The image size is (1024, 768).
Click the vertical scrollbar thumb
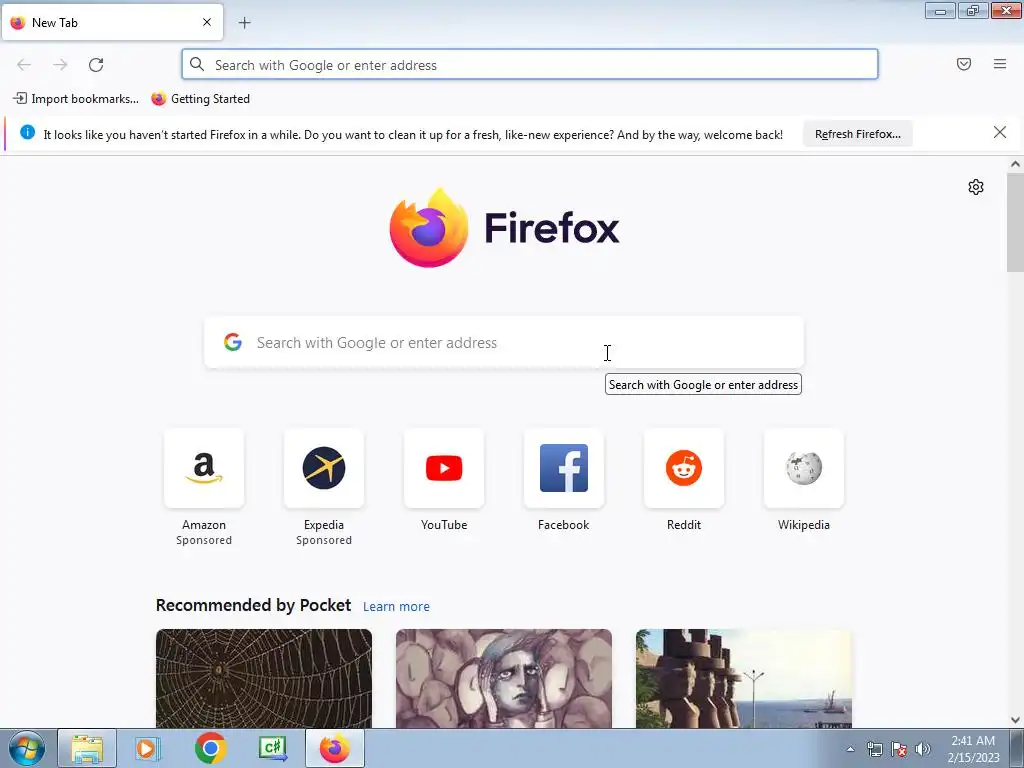click(x=1015, y=222)
